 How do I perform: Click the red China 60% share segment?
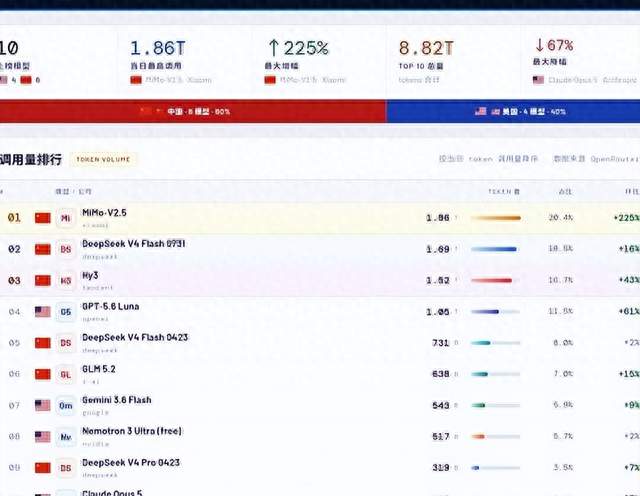click(193, 111)
